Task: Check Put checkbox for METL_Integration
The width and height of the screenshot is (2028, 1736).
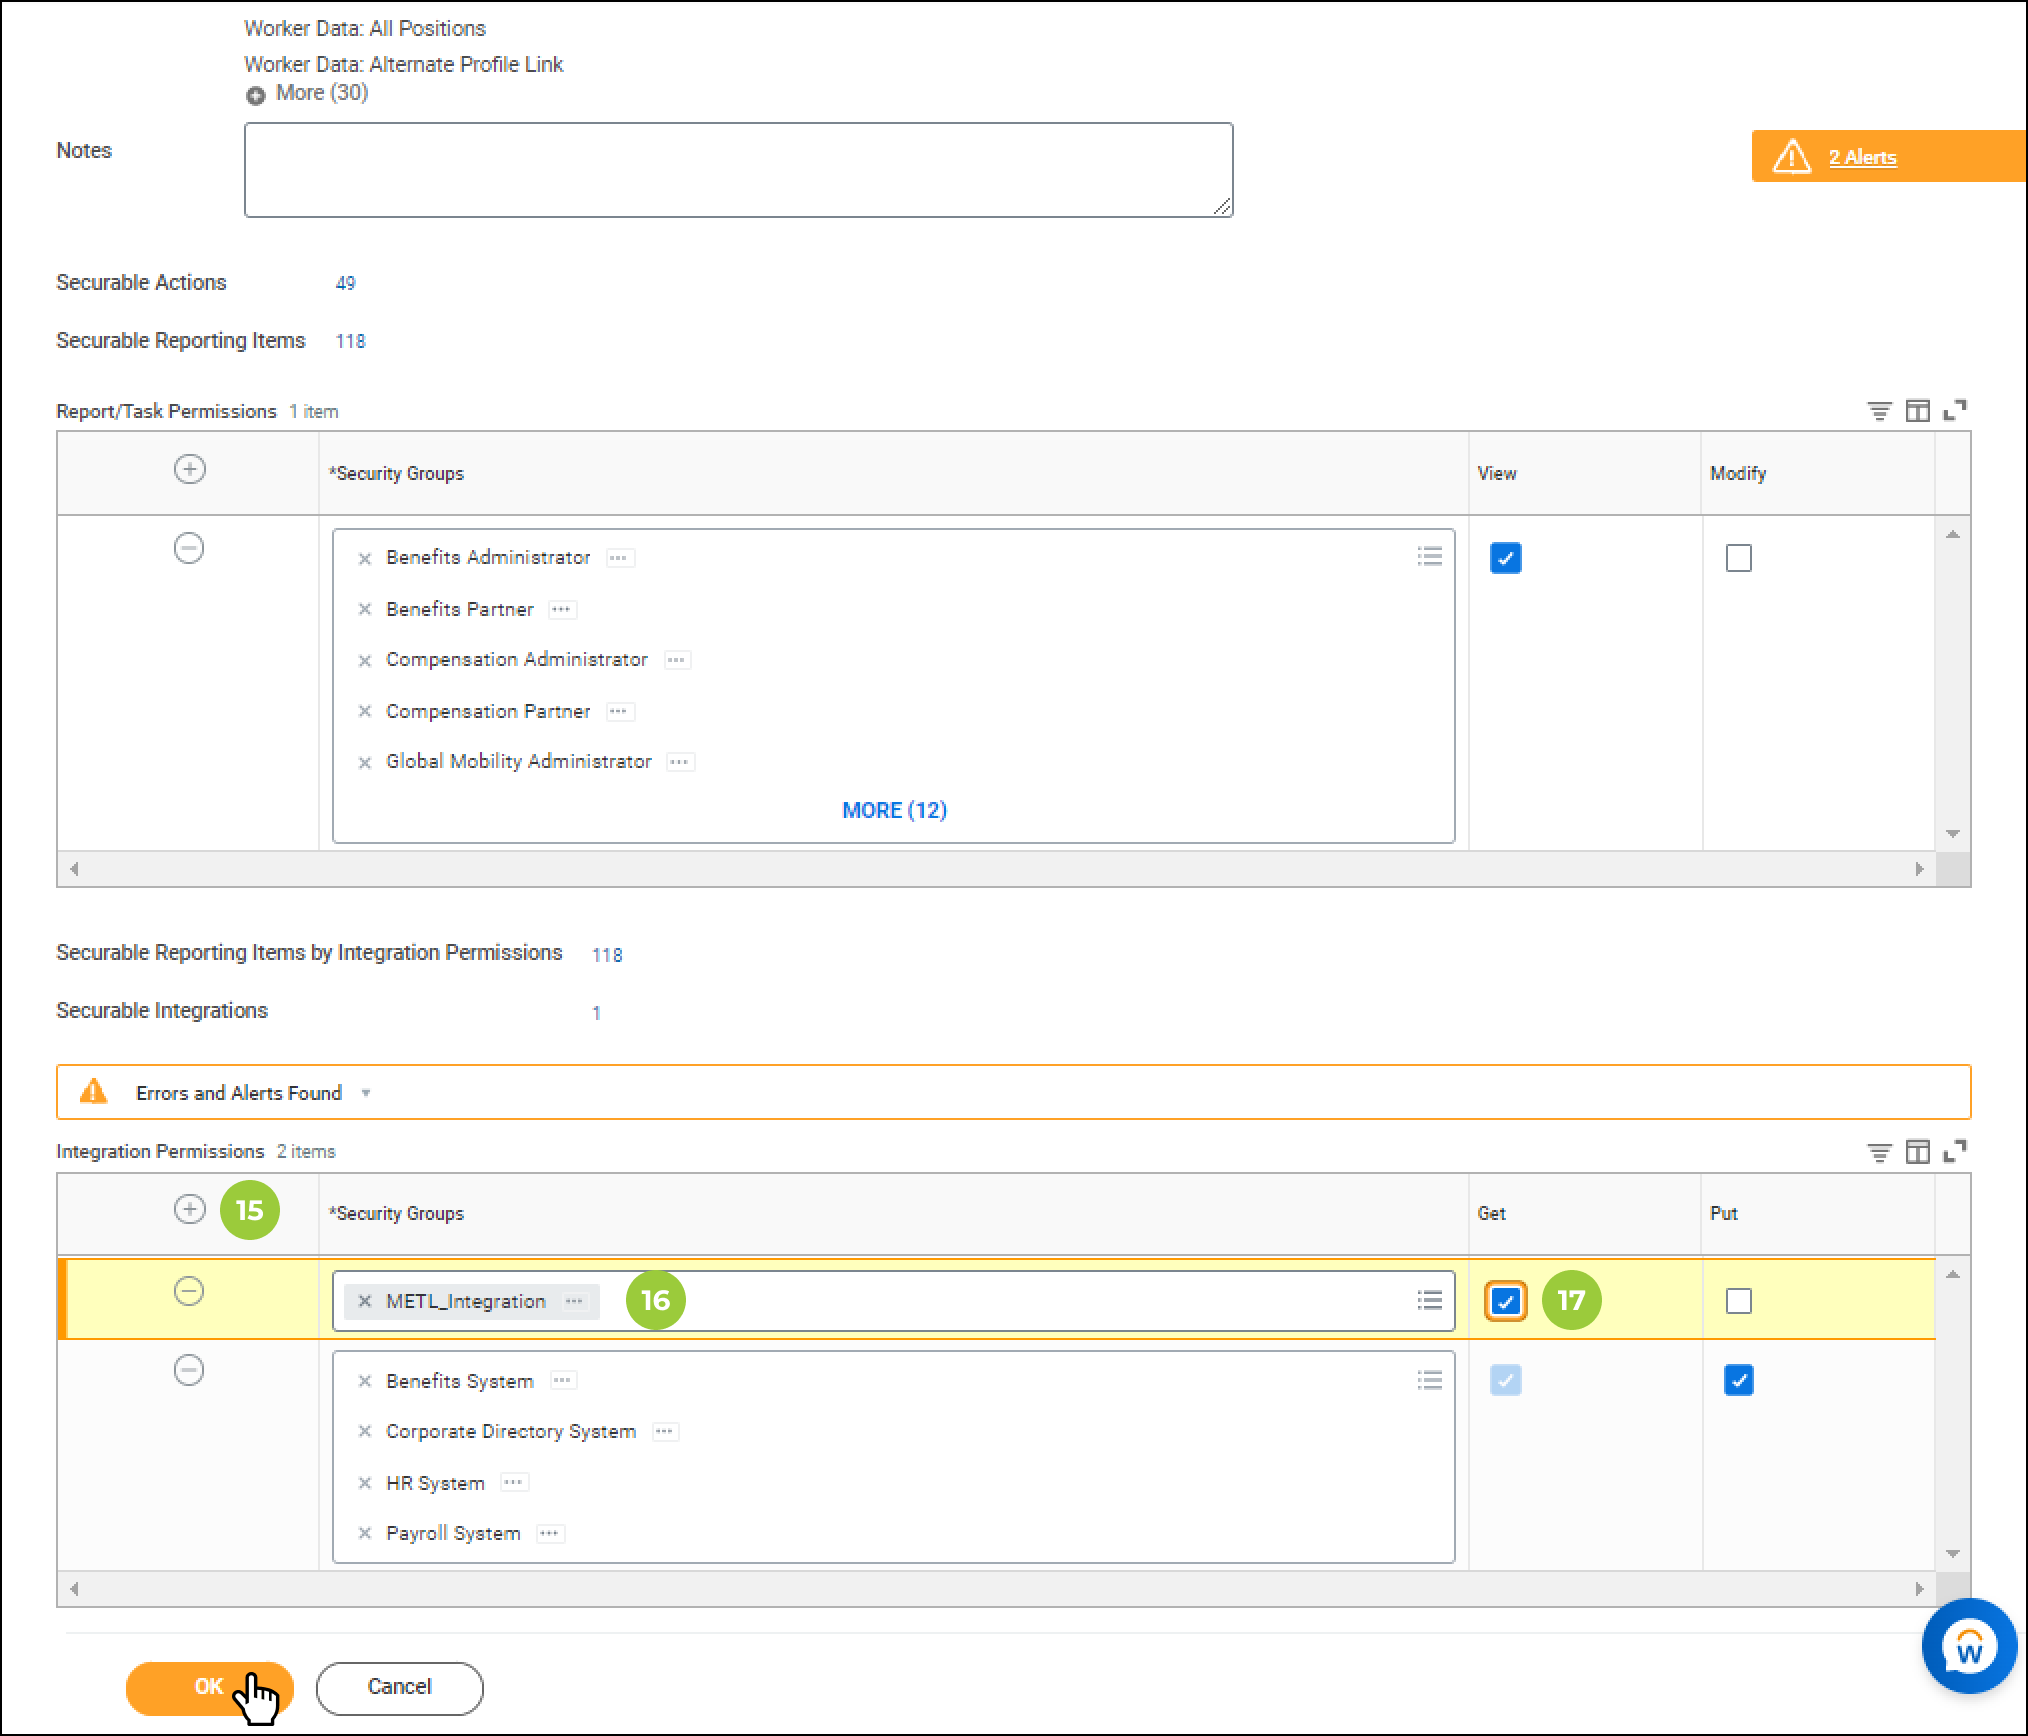Action: 1738,1301
